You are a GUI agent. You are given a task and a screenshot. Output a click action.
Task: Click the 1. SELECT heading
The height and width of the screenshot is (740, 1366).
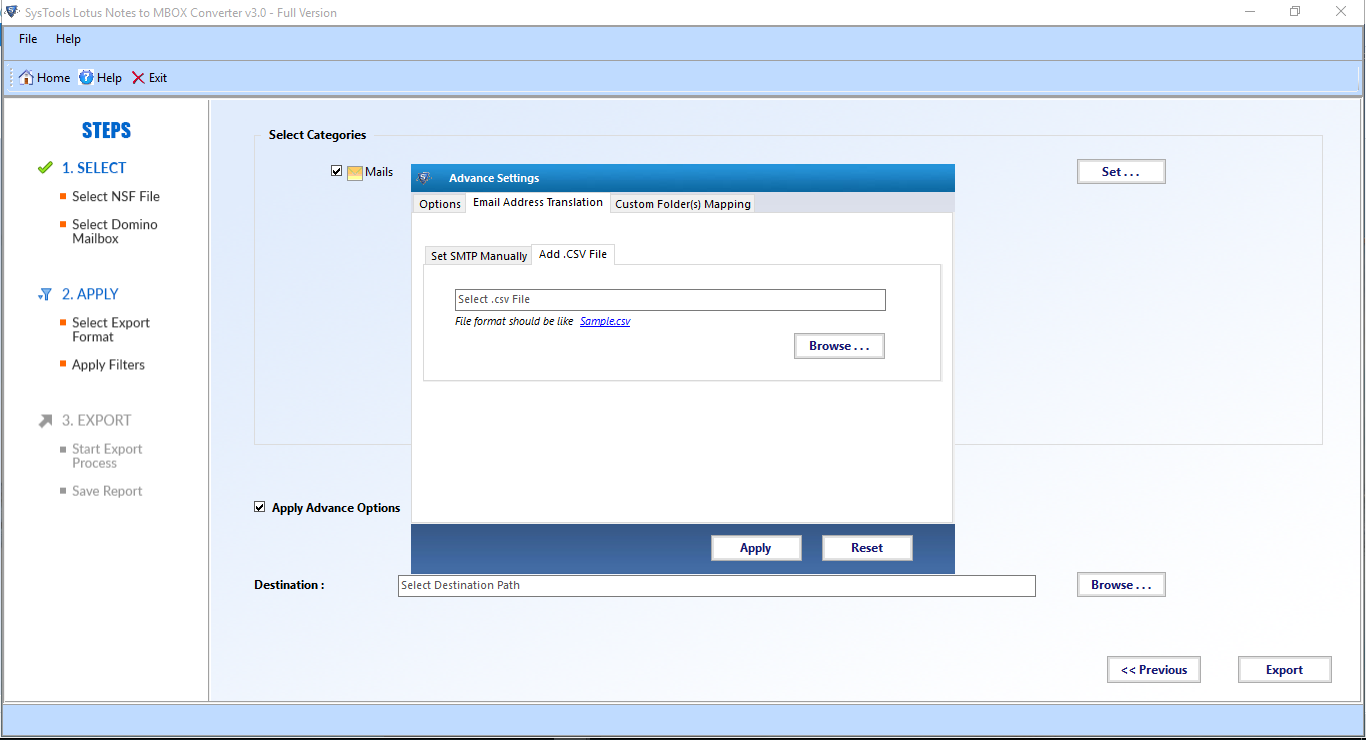pyautogui.click(x=94, y=168)
